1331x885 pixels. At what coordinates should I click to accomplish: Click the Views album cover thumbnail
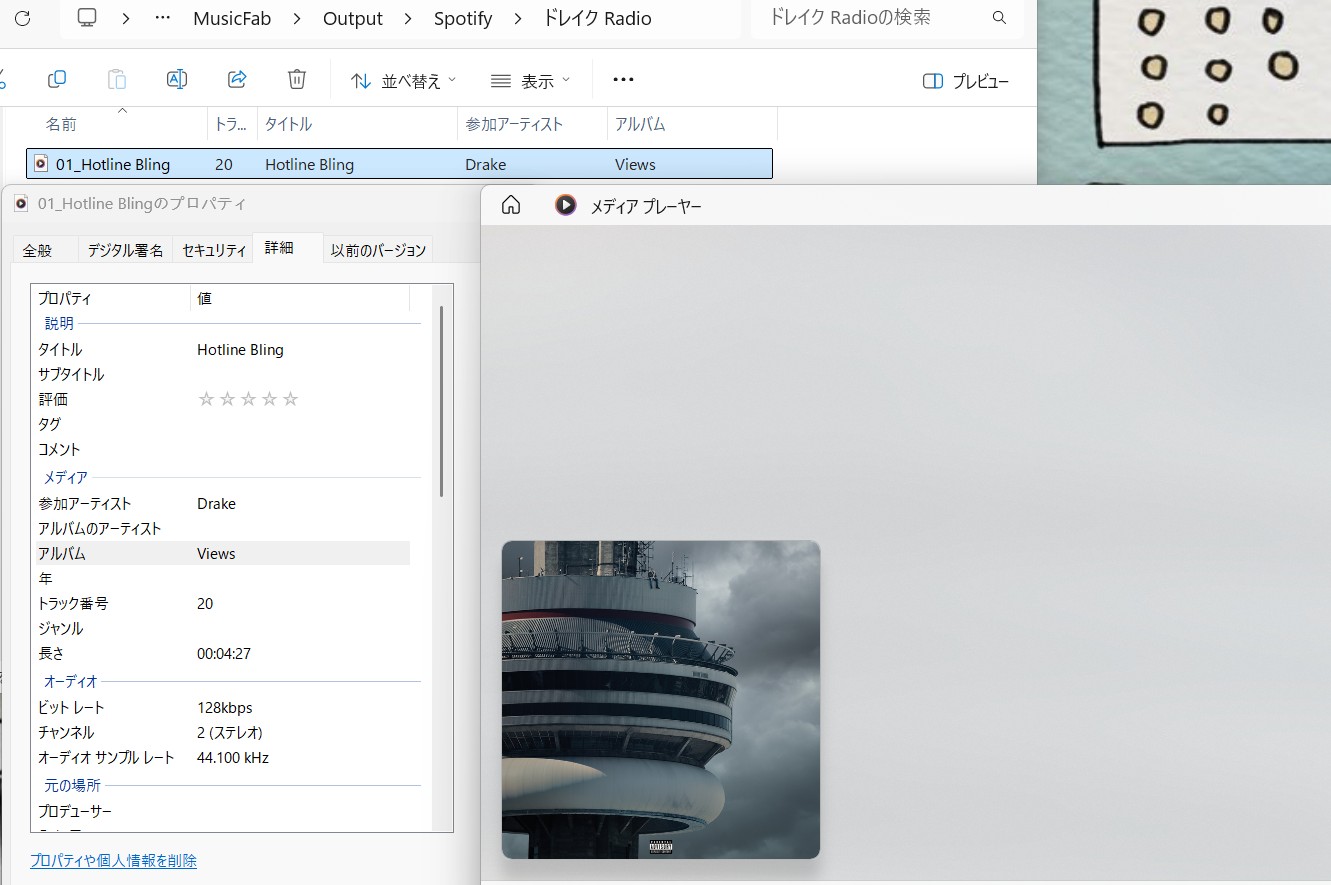[661, 699]
